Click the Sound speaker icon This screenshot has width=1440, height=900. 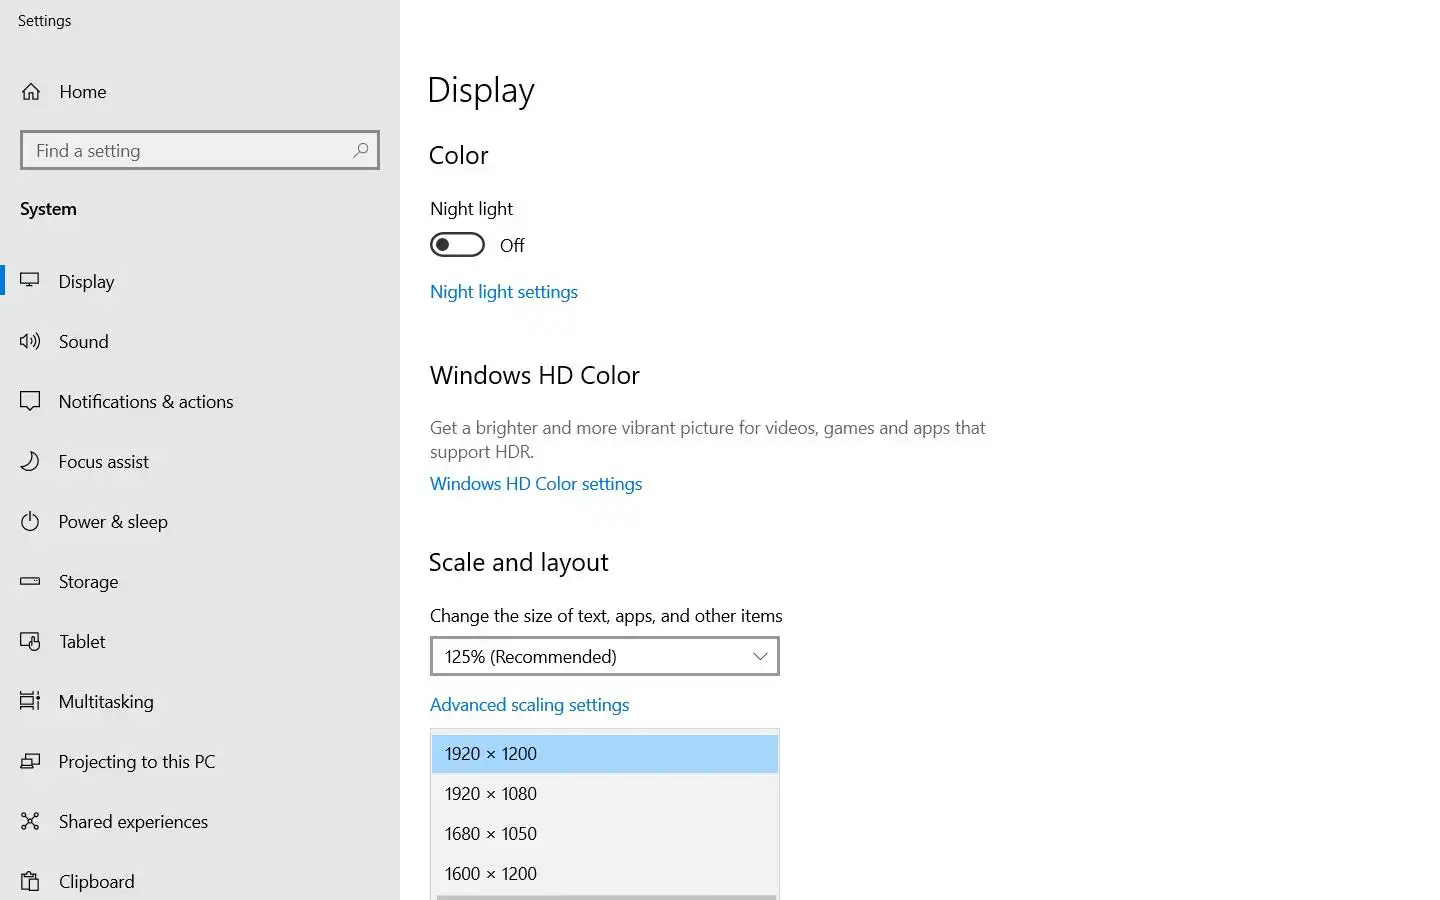[30, 342]
